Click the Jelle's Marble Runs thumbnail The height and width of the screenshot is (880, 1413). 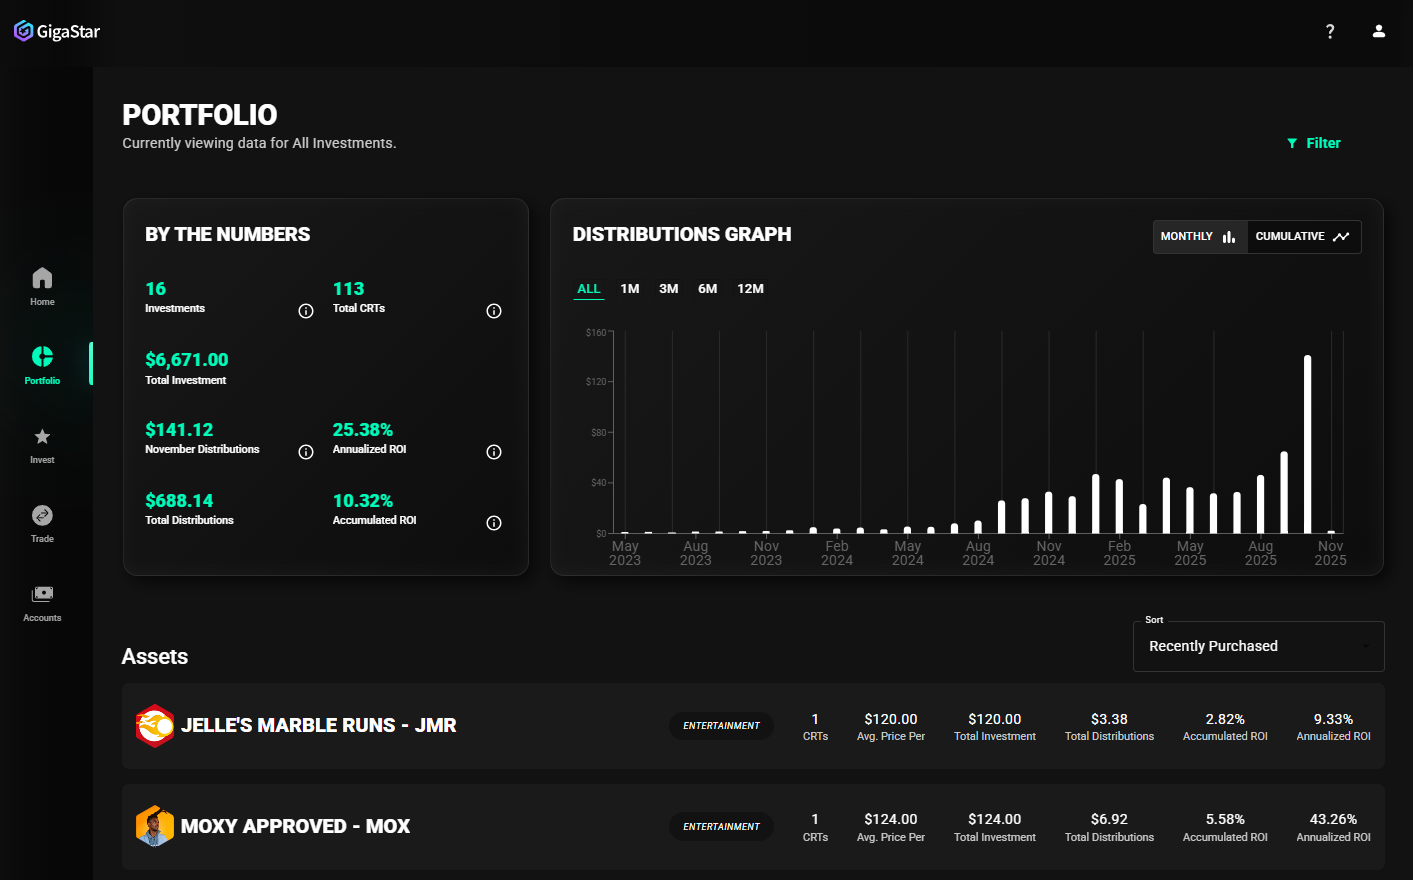(155, 725)
